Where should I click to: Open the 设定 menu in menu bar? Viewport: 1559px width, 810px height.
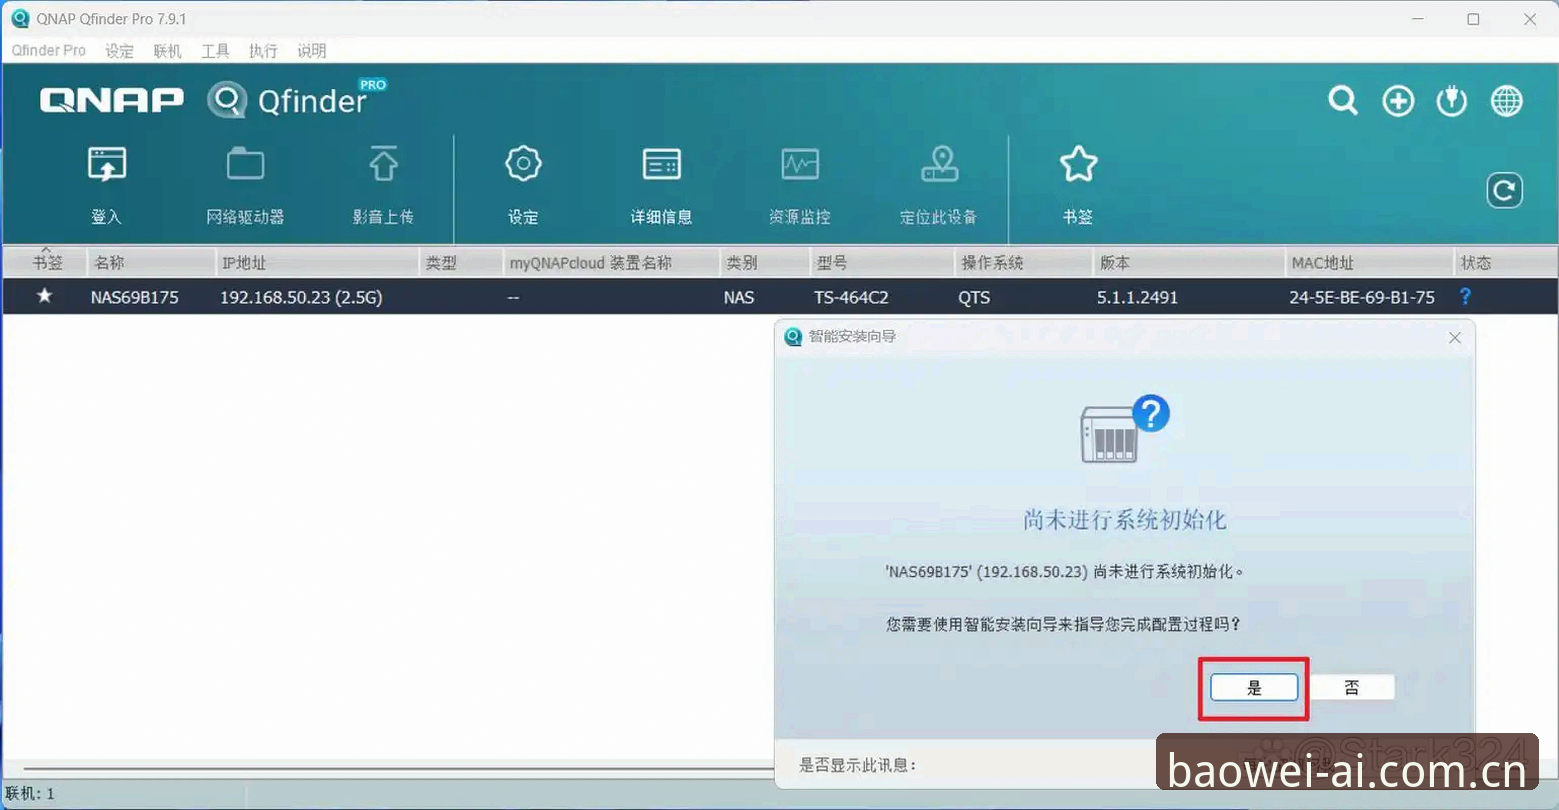click(119, 50)
